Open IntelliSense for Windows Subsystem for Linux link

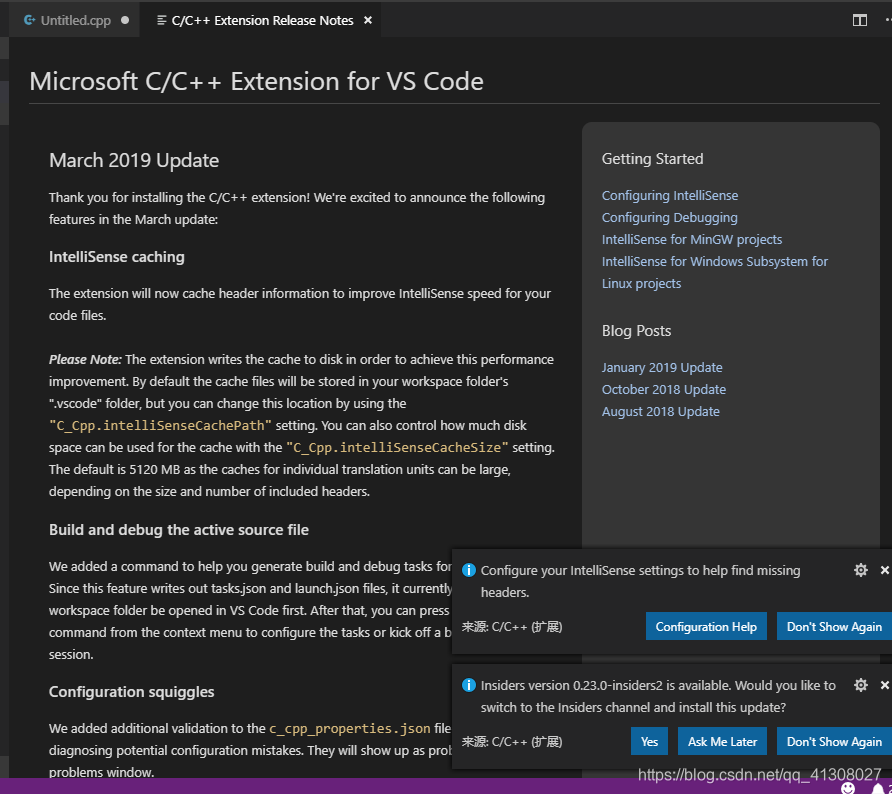(715, 272)
